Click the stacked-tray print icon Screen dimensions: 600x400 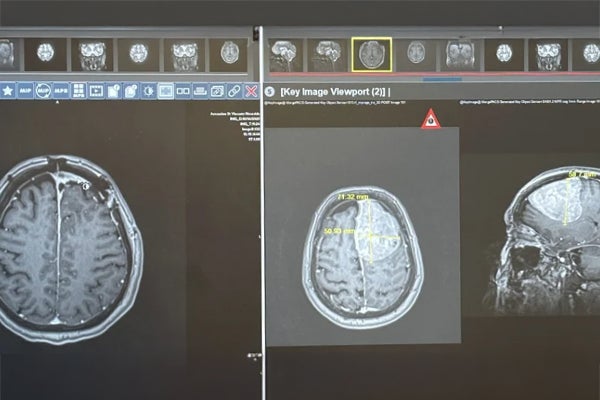tap(200, 91)
